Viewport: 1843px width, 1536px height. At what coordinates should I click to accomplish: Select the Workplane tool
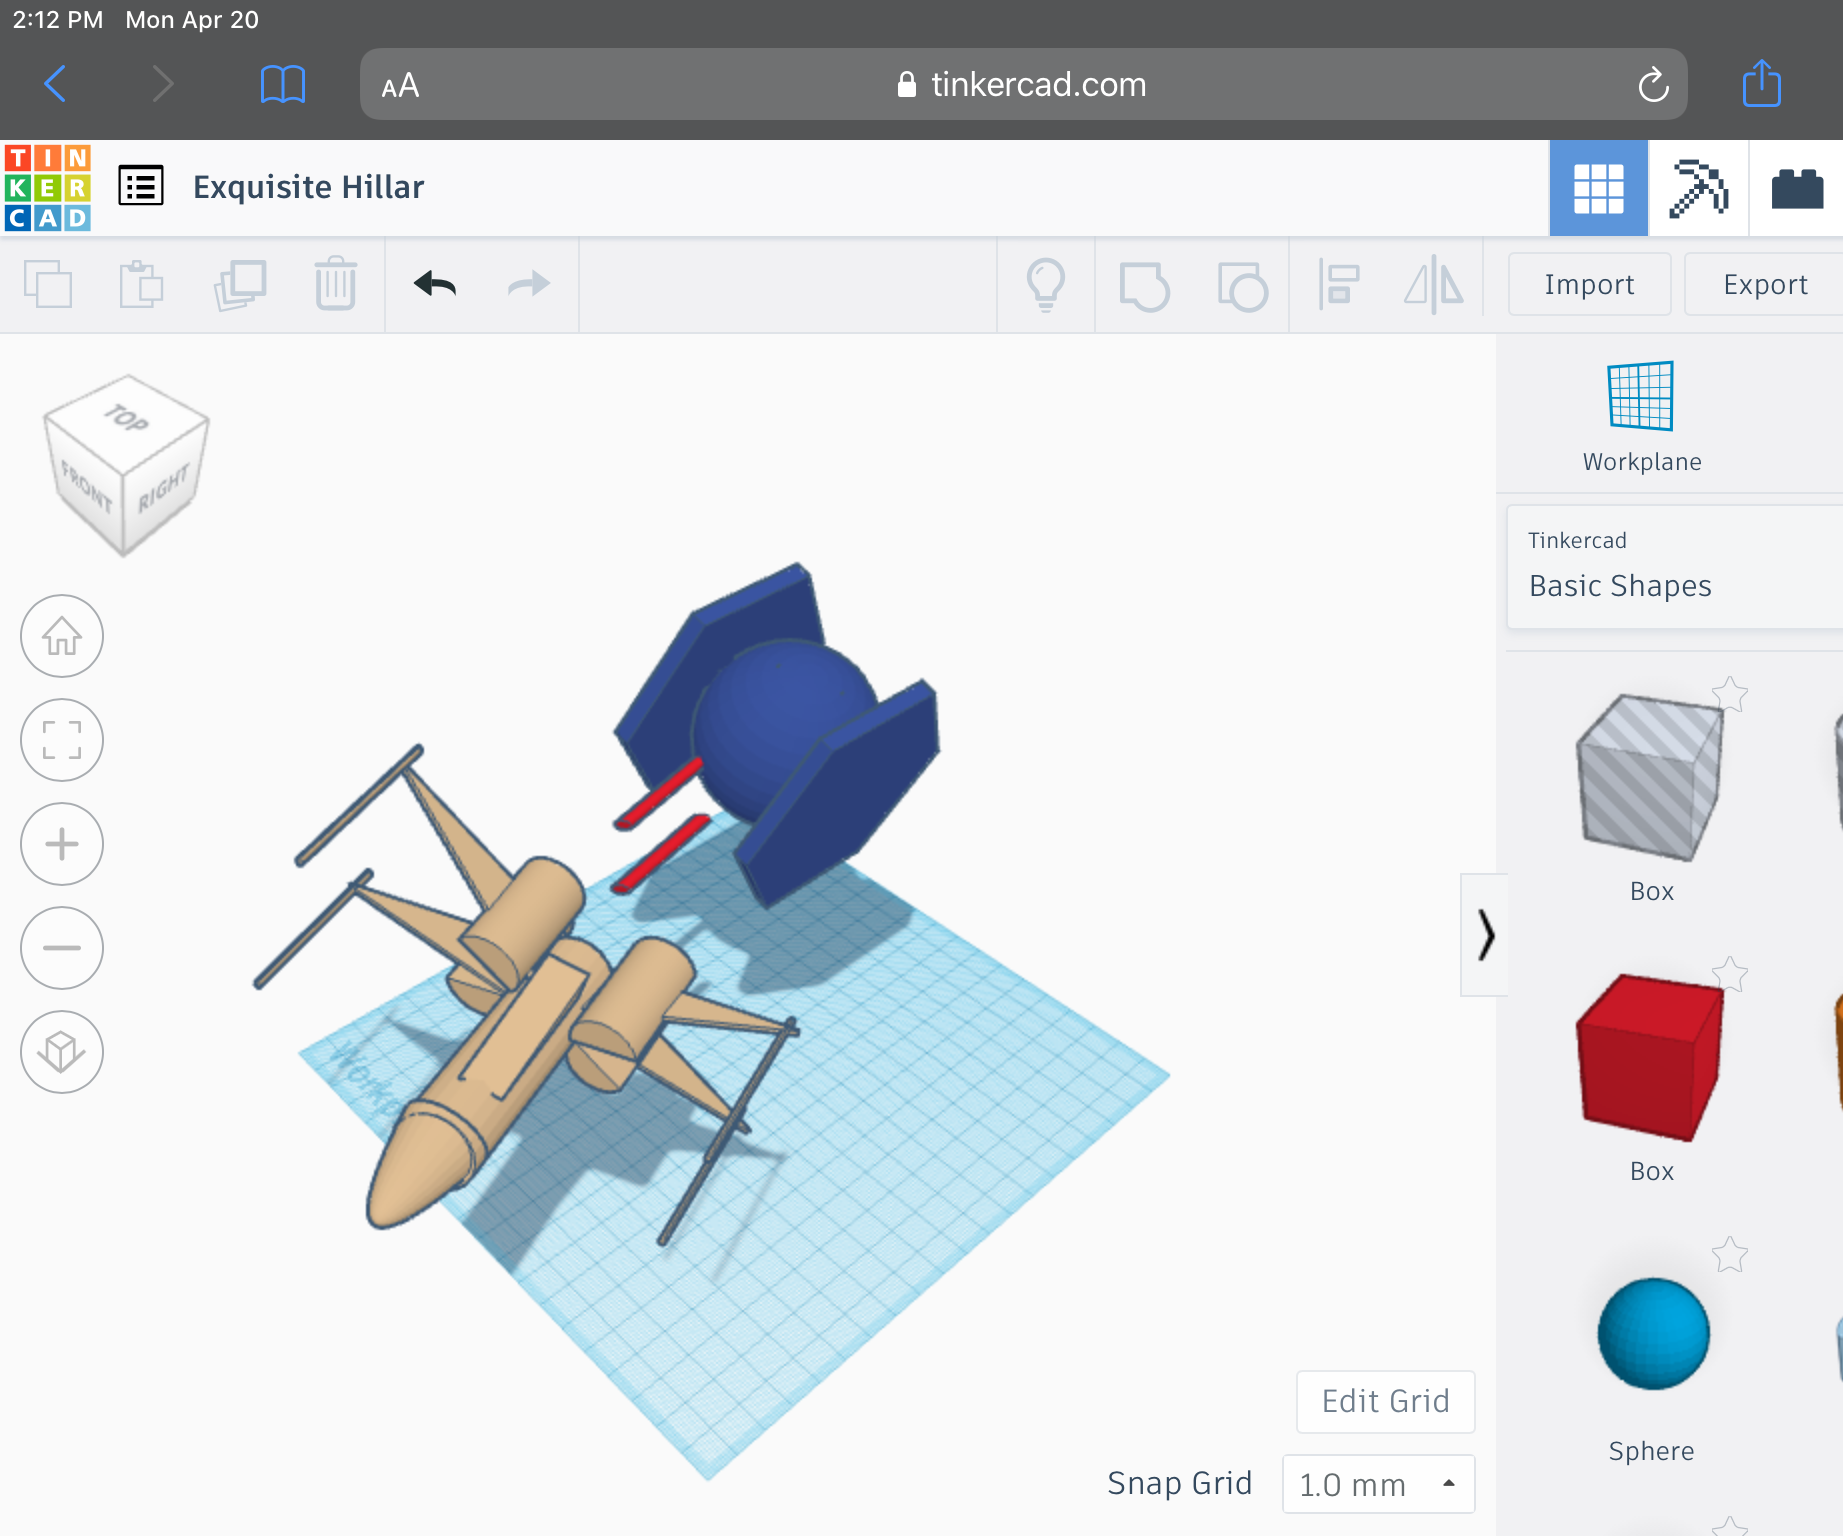point(1641,417)
